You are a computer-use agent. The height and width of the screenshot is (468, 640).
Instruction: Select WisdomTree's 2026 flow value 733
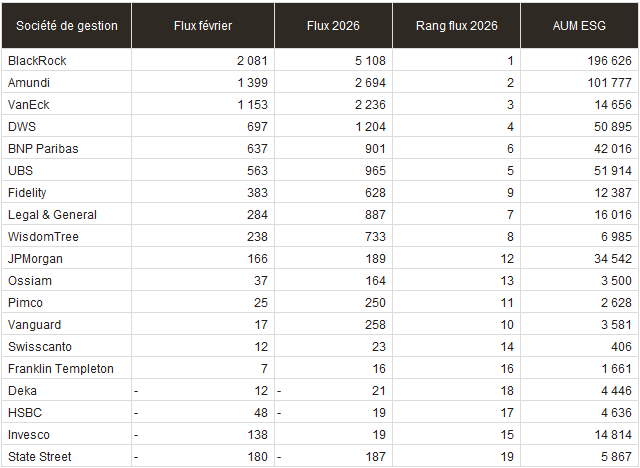[x=376, y=237]
